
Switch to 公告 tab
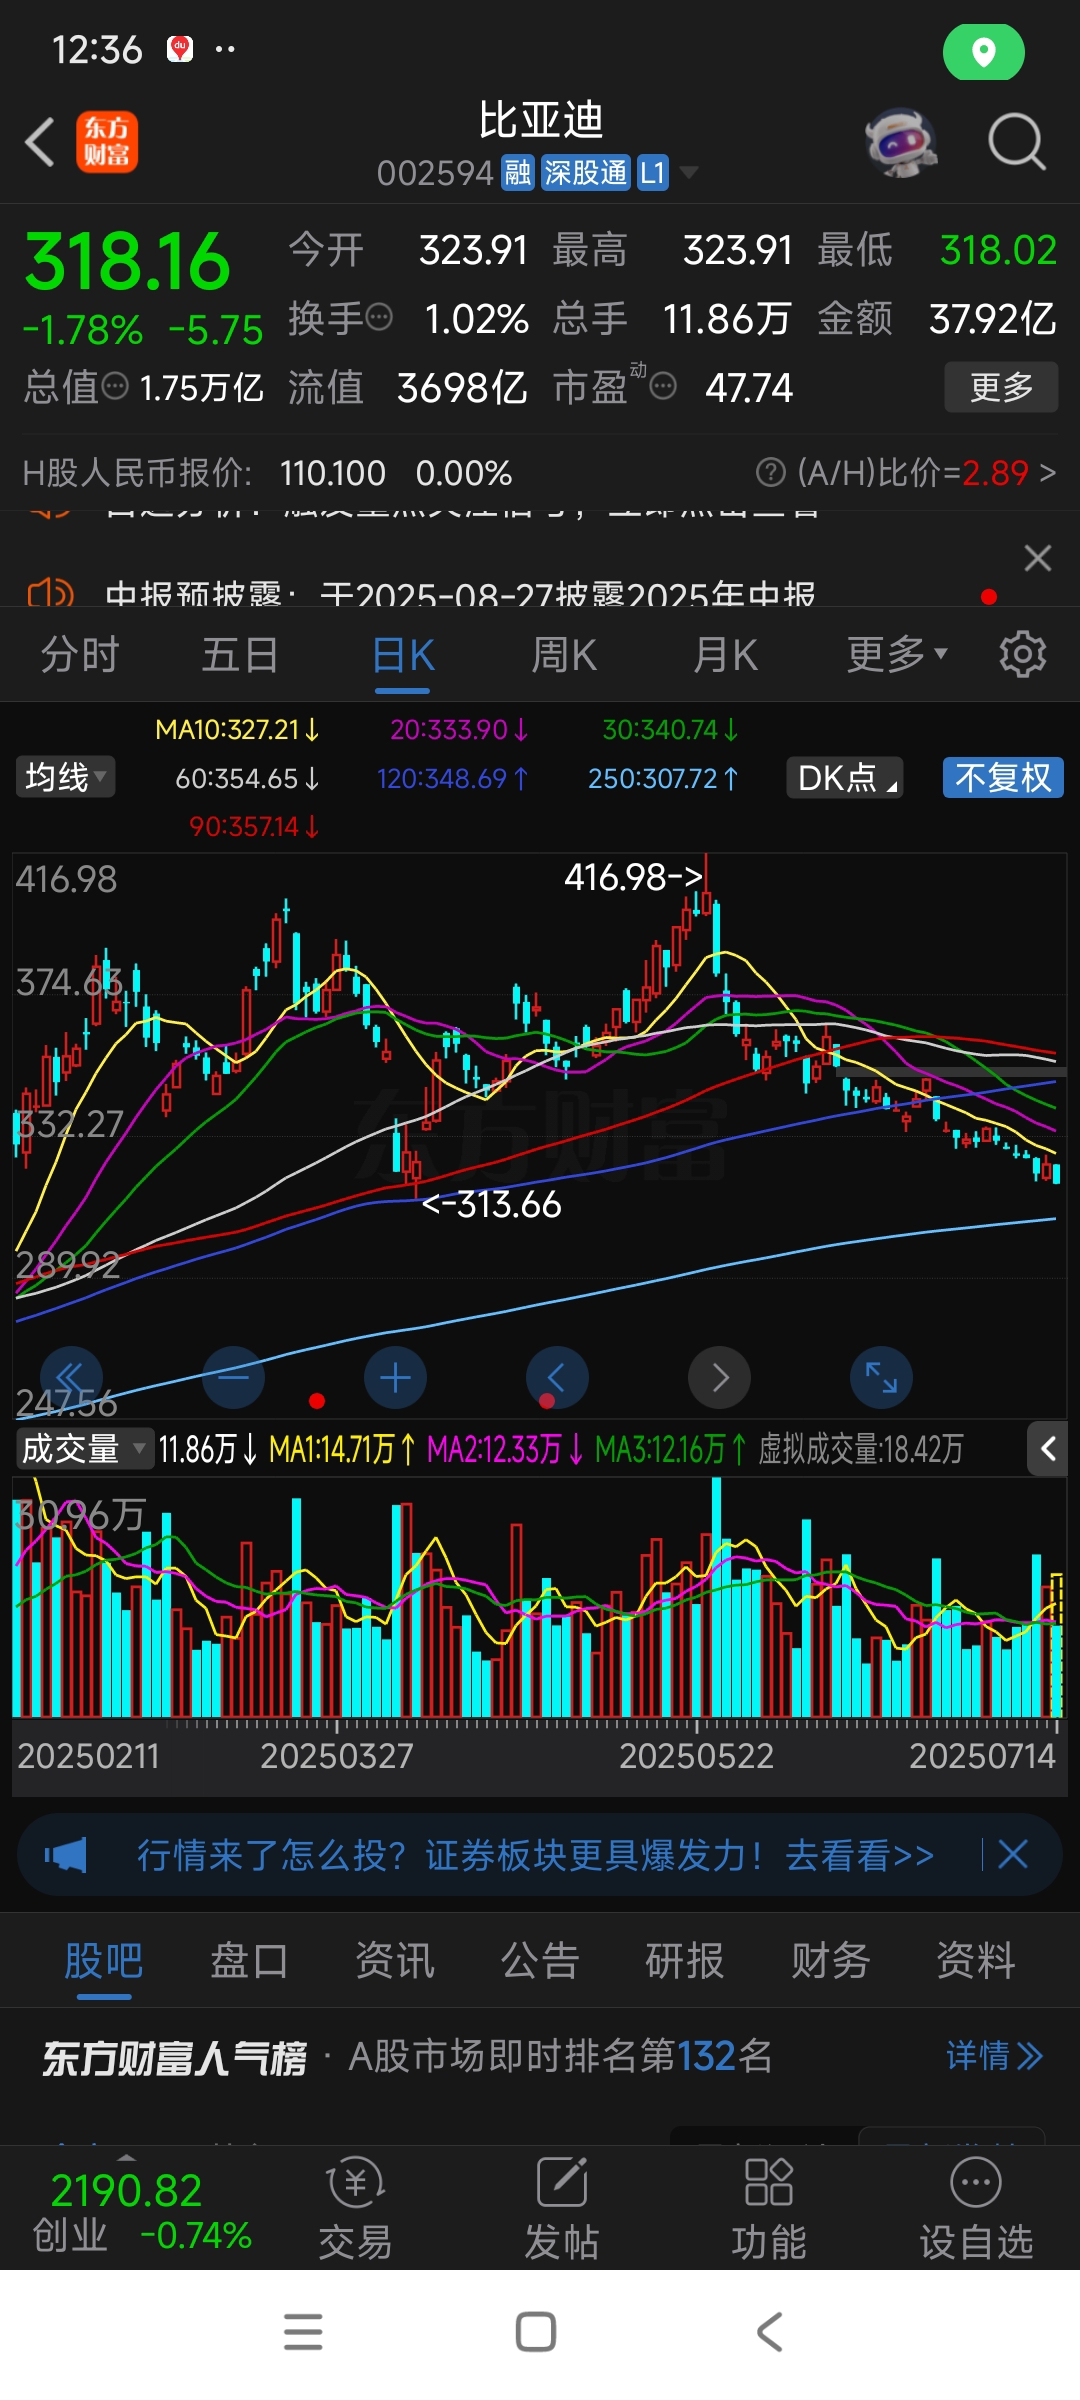(x=540, y=1960)
